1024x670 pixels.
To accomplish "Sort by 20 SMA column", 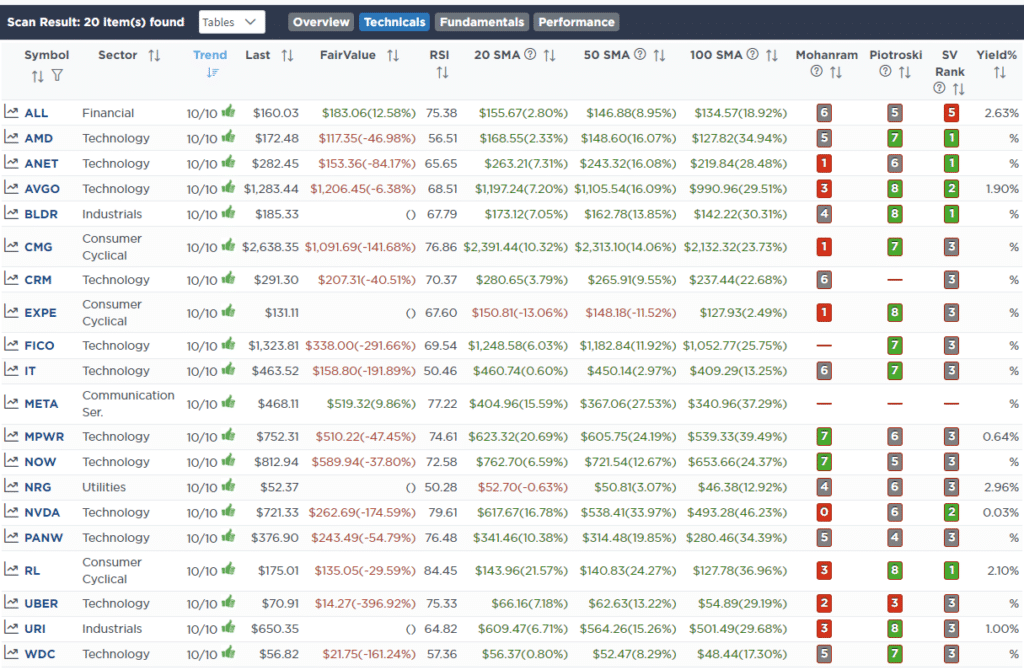I will [x=549, y=56].
